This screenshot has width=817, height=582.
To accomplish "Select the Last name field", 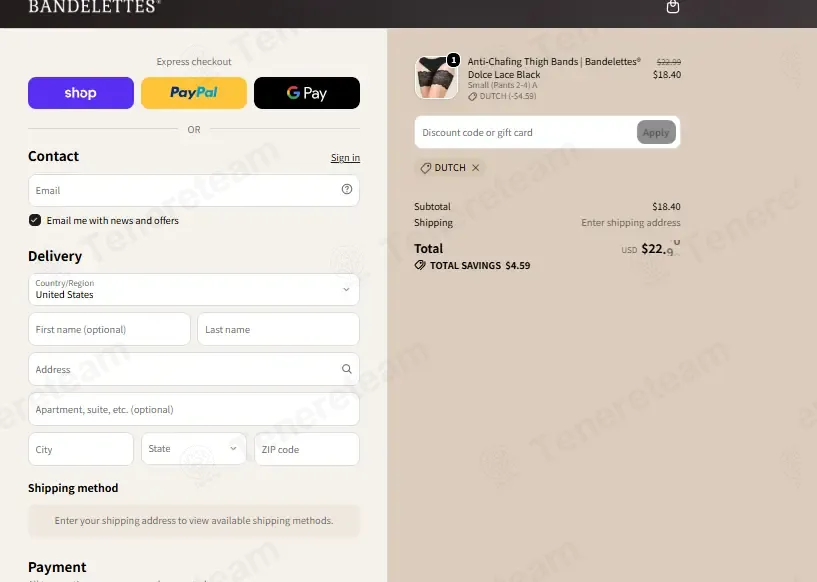I will point(278,329).
